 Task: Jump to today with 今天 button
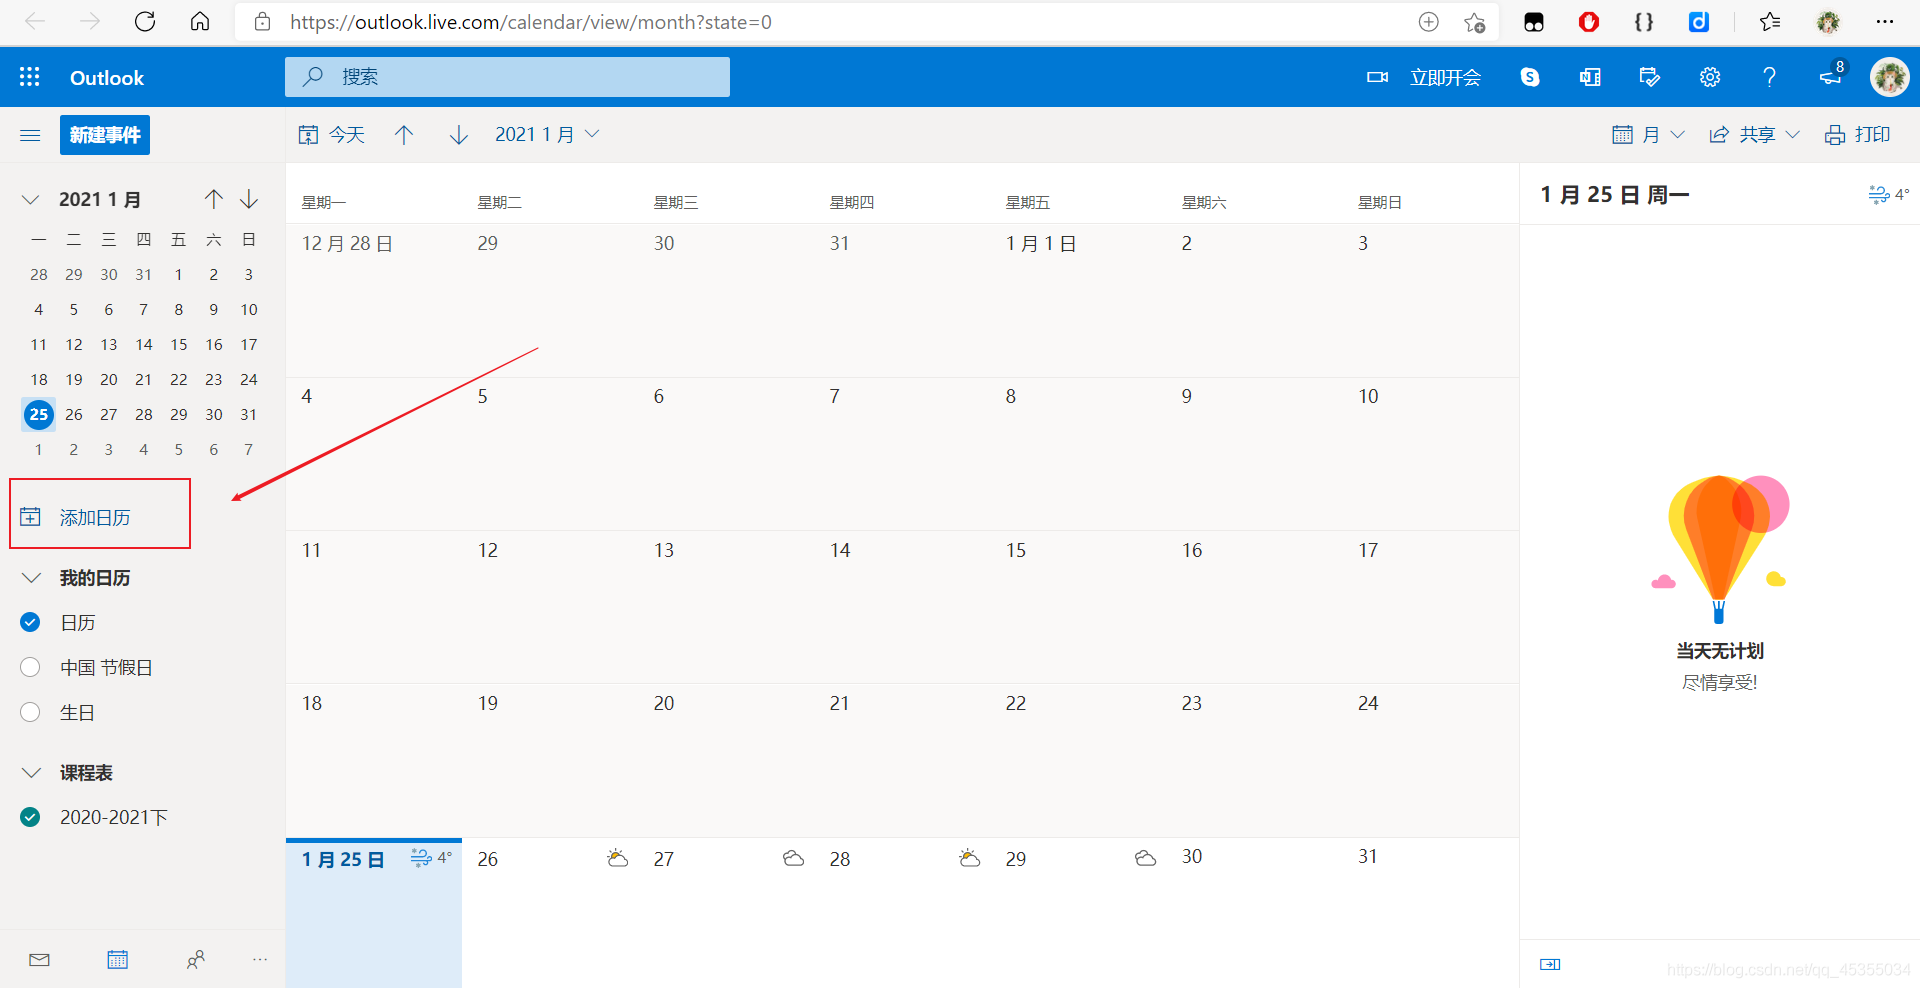[332, 135]
